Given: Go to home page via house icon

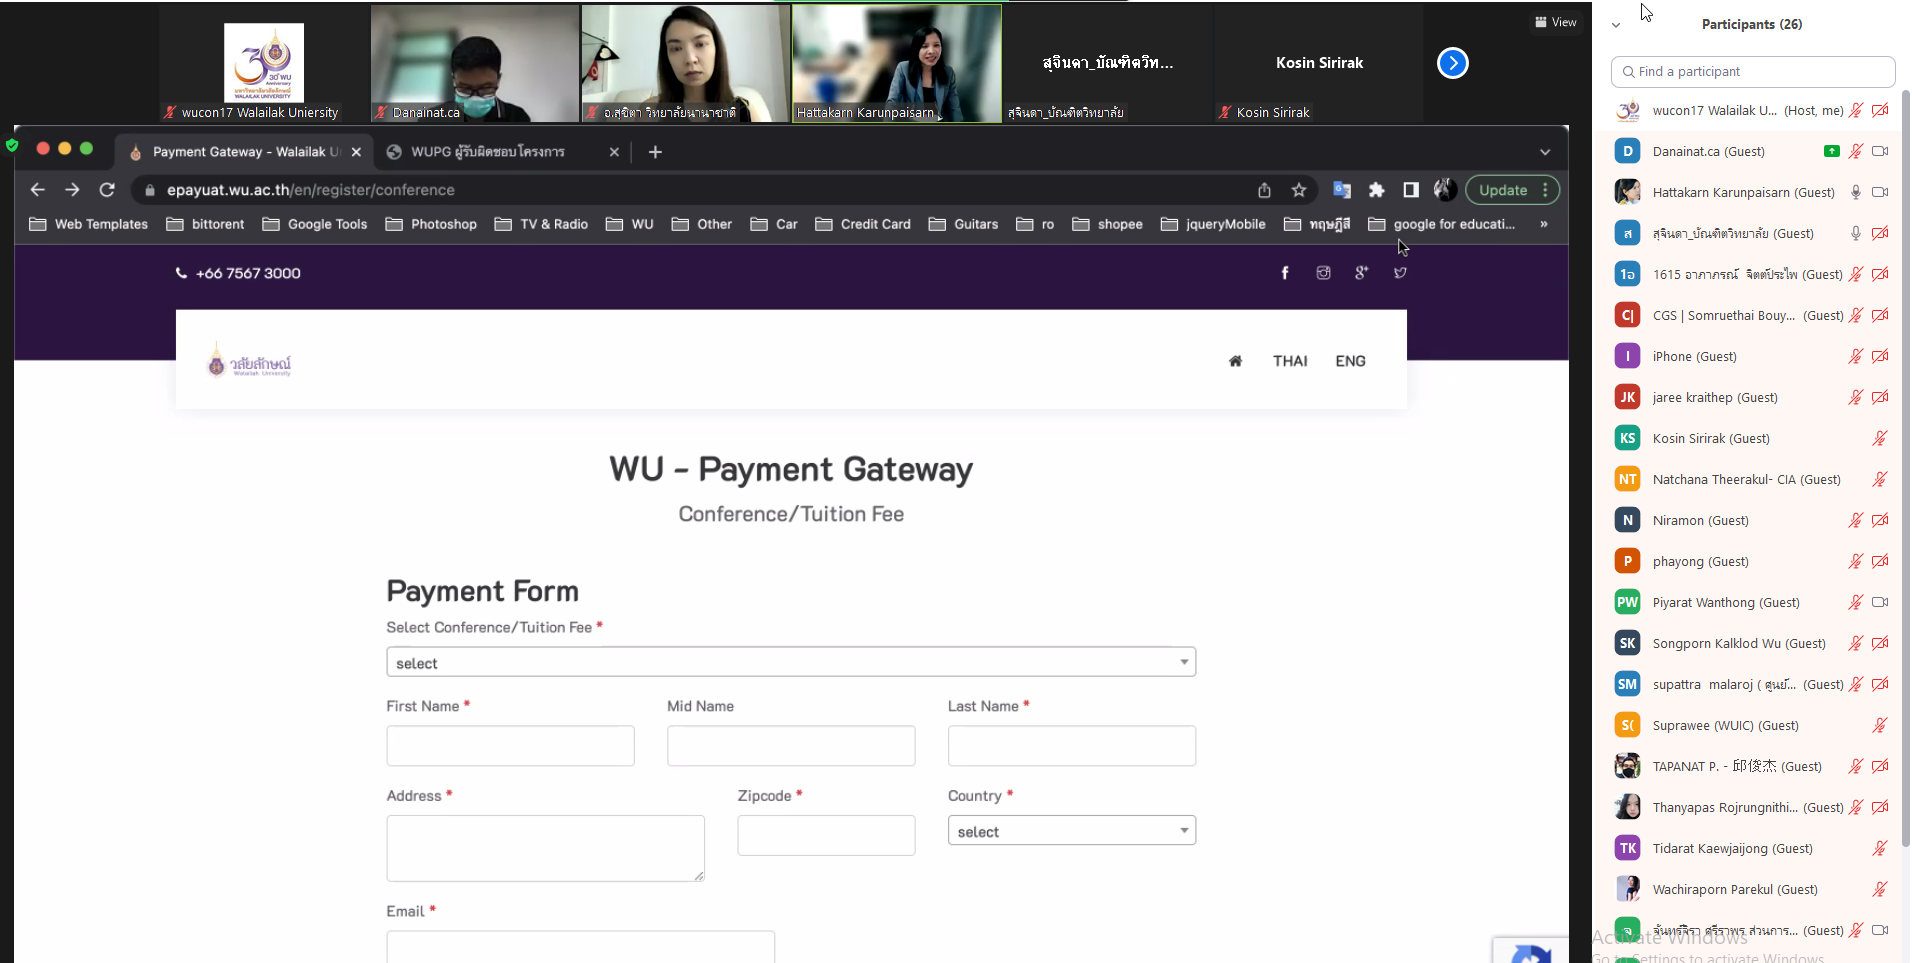Looking at the screenshot, I should coord(1235,361).
